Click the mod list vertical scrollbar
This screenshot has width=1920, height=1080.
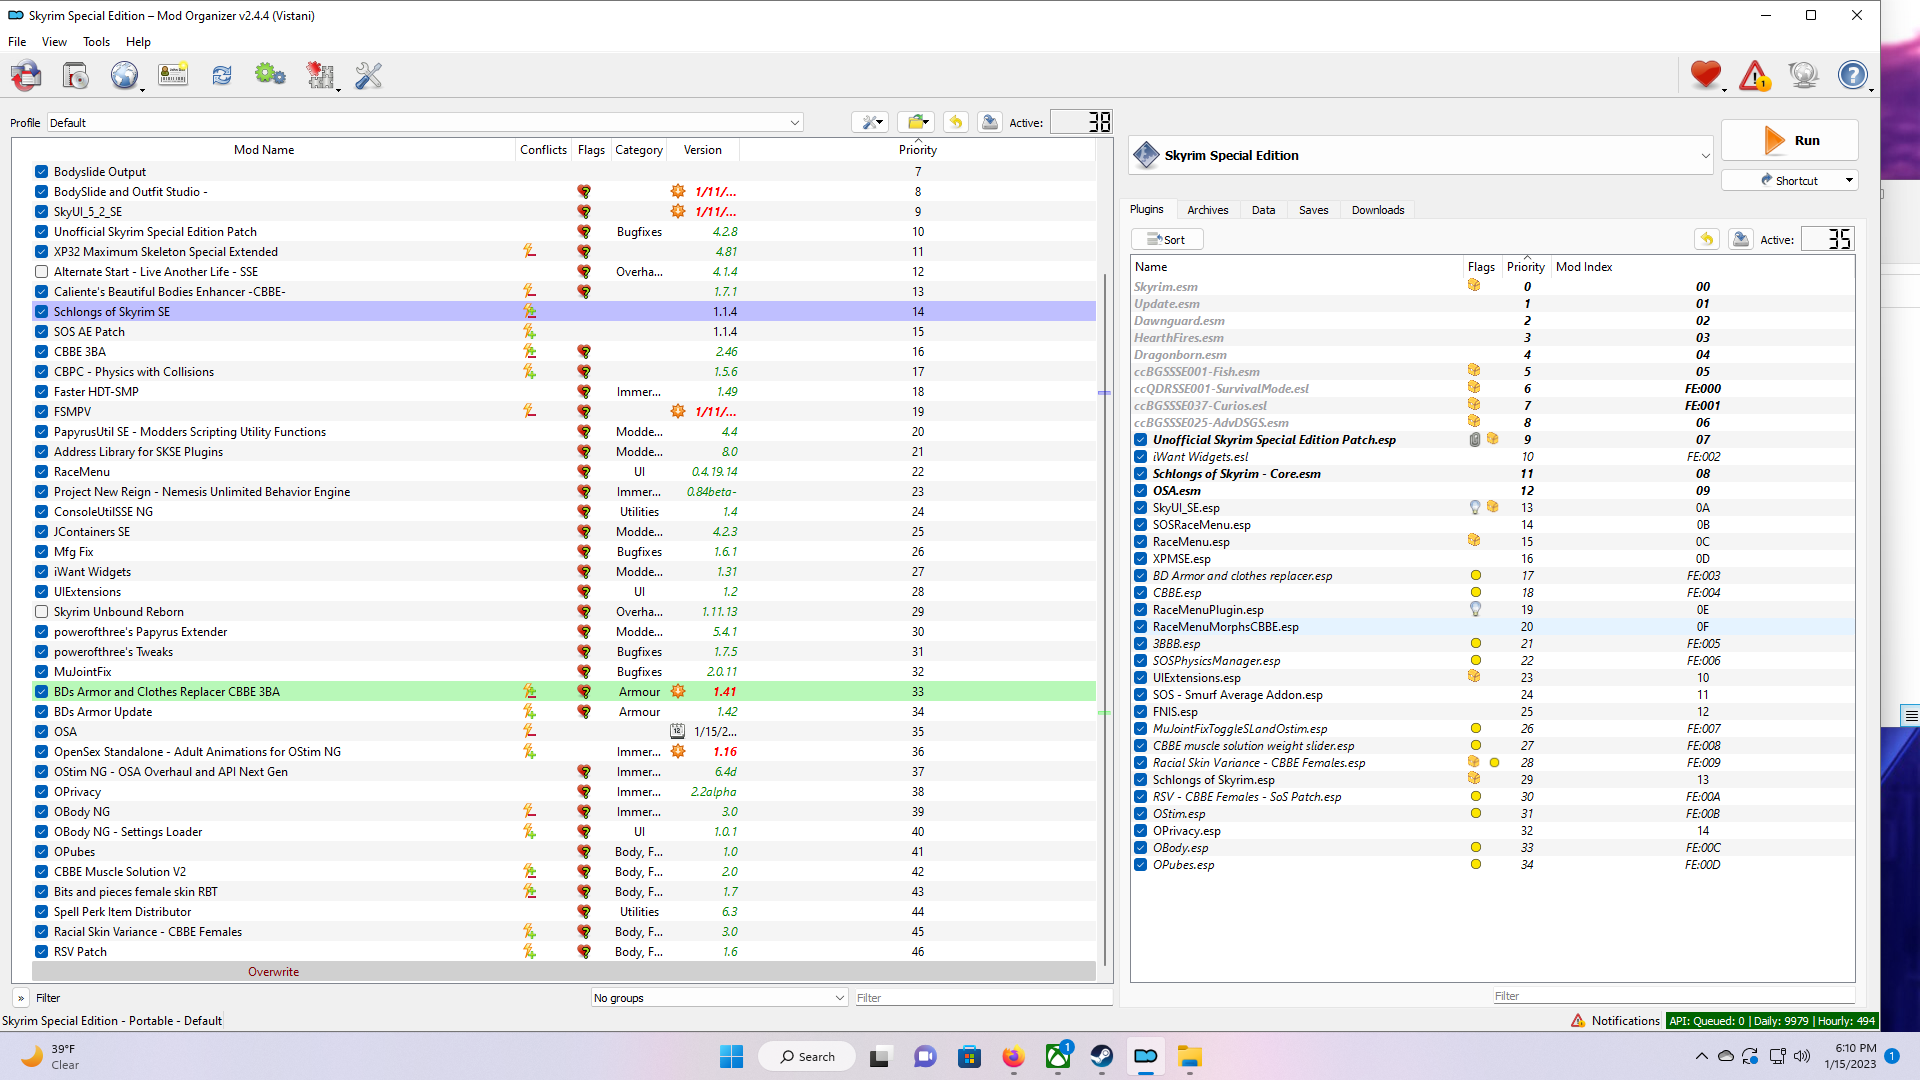click(x=1104, y=620)
